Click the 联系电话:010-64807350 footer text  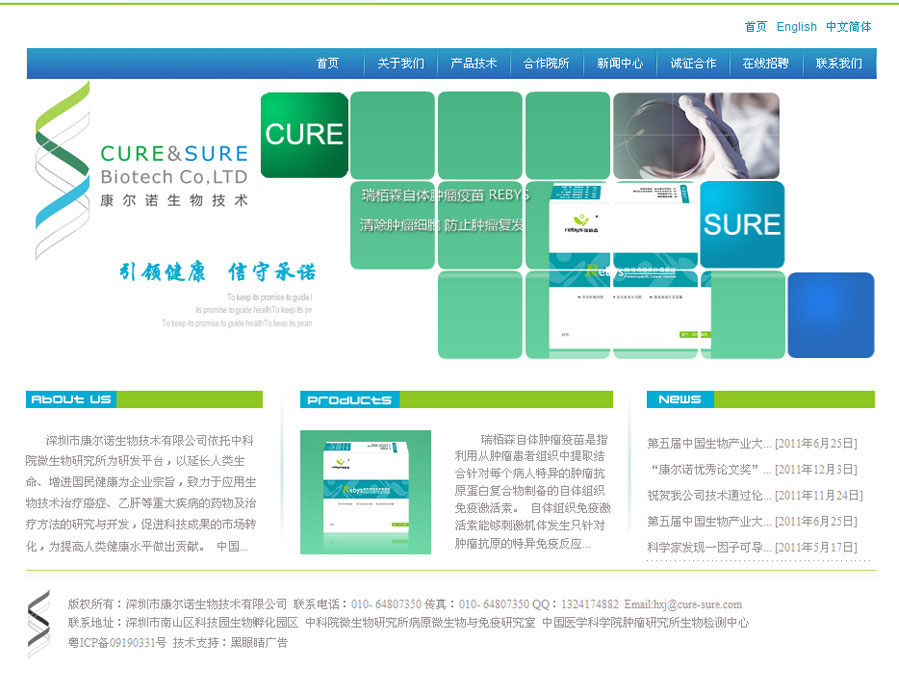pos(357,604)
